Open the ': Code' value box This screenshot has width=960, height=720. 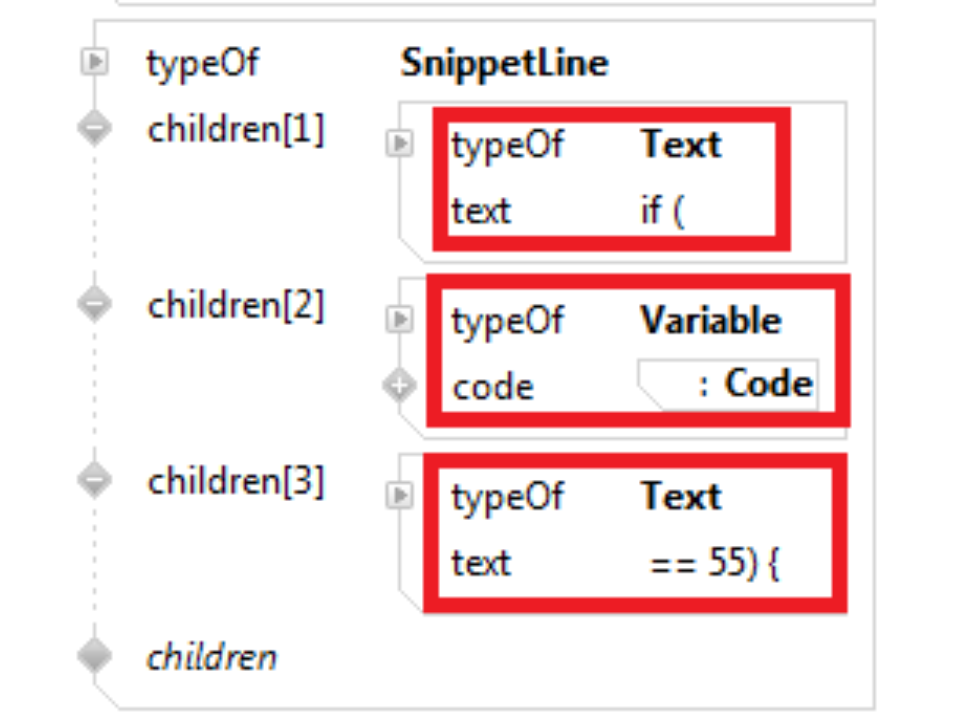[x=728, y=384]
